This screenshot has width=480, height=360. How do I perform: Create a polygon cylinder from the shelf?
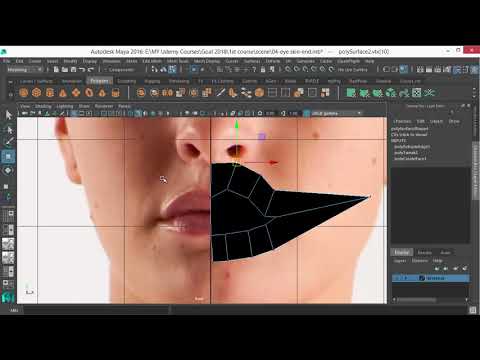click(x=50, y=92)
